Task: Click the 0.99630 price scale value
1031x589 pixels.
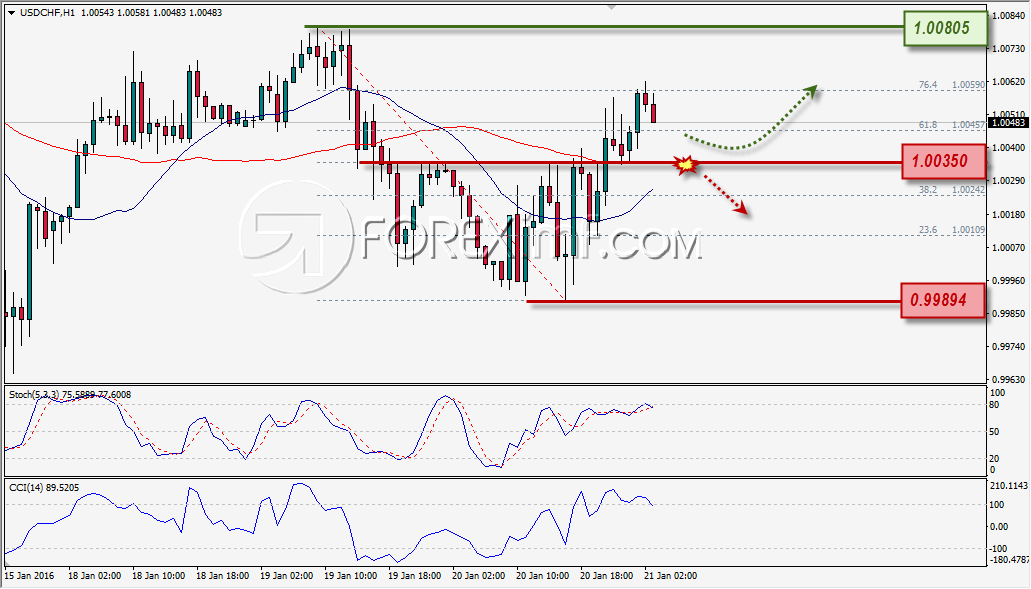Action: 1009,379
